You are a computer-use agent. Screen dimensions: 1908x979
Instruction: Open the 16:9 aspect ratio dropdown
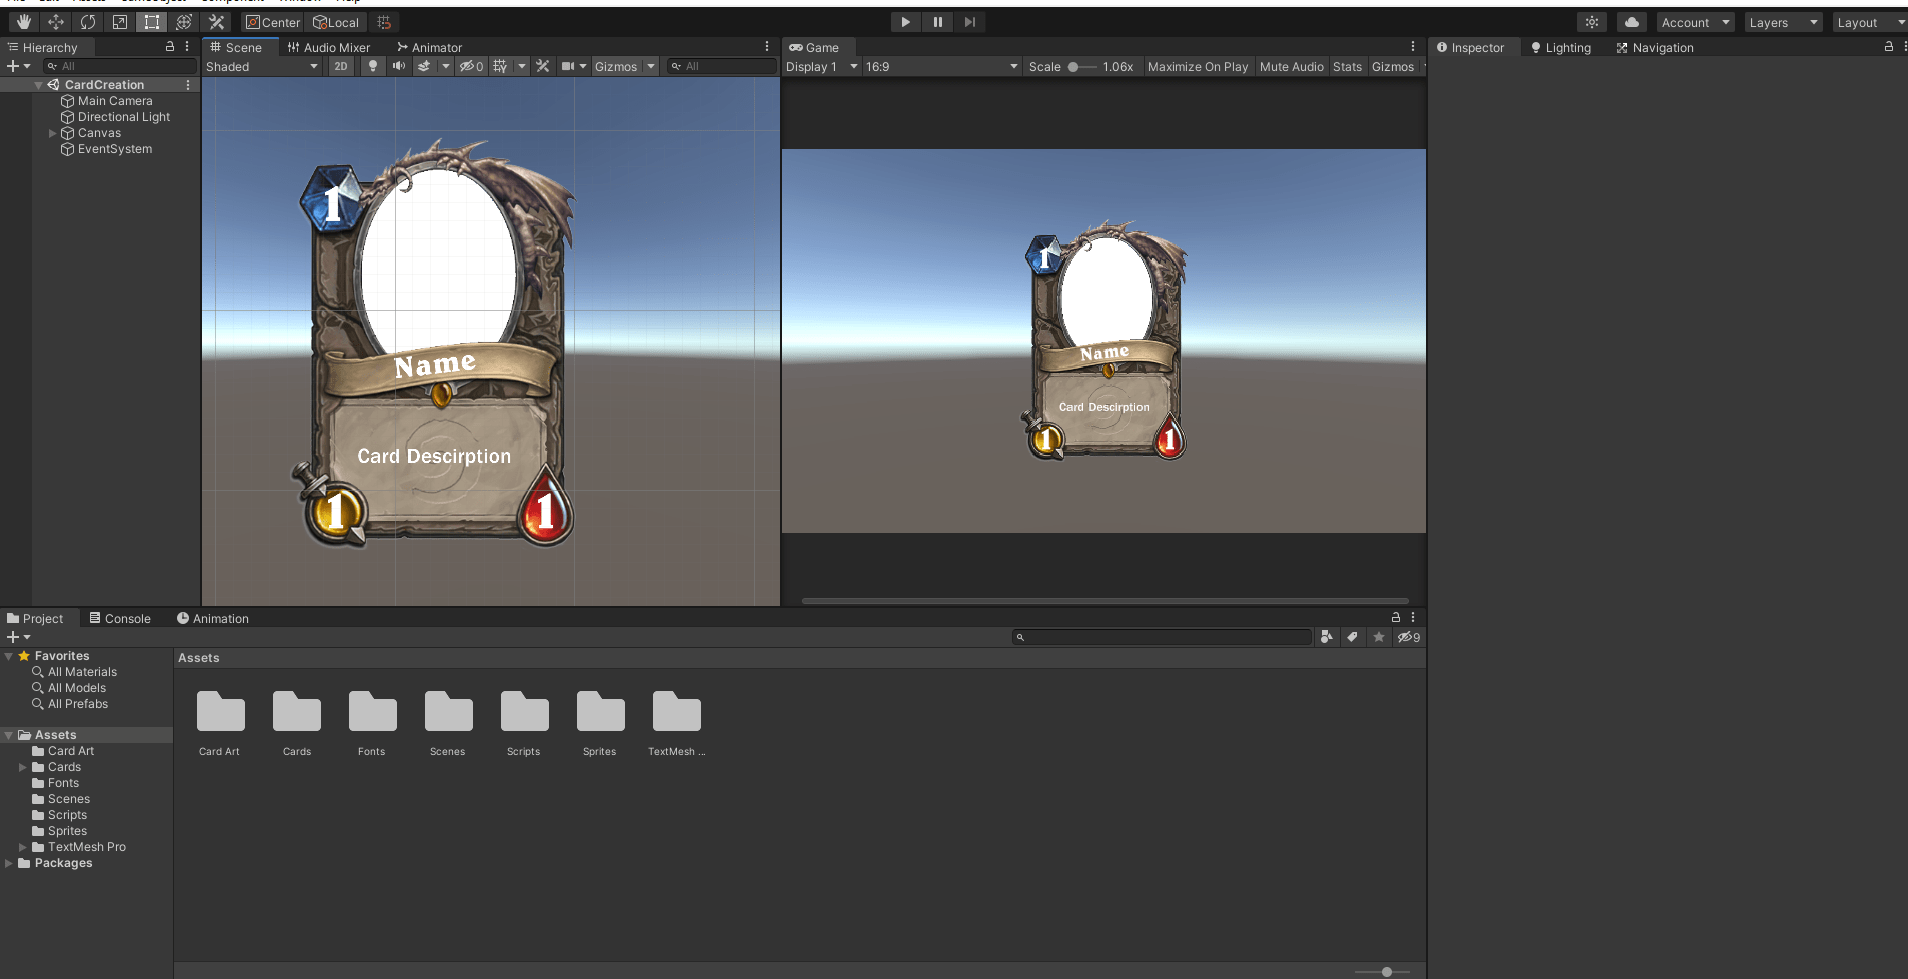click(942, 67)
